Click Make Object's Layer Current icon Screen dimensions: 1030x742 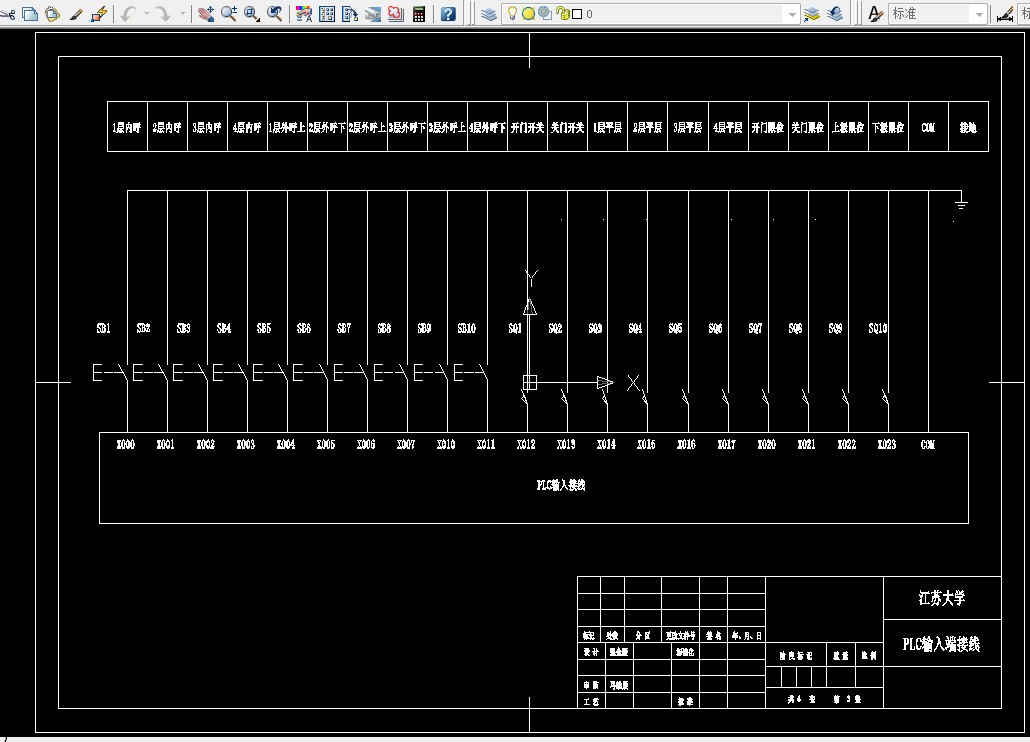(812, 13)
